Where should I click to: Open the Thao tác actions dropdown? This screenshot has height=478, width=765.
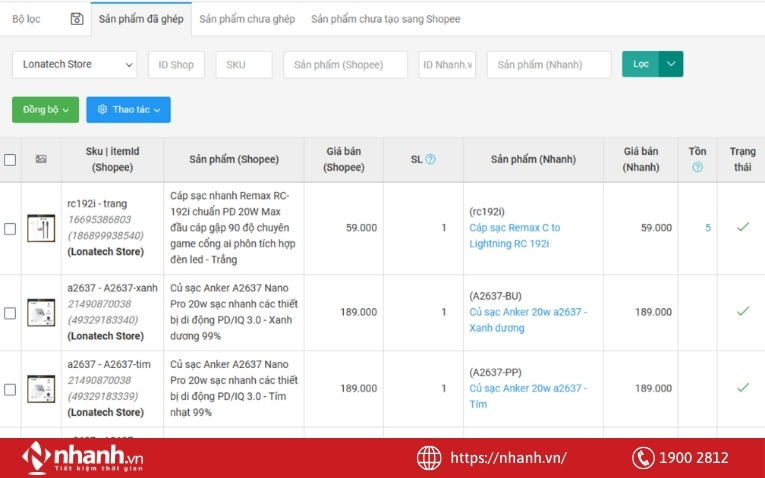click(128, 110)
